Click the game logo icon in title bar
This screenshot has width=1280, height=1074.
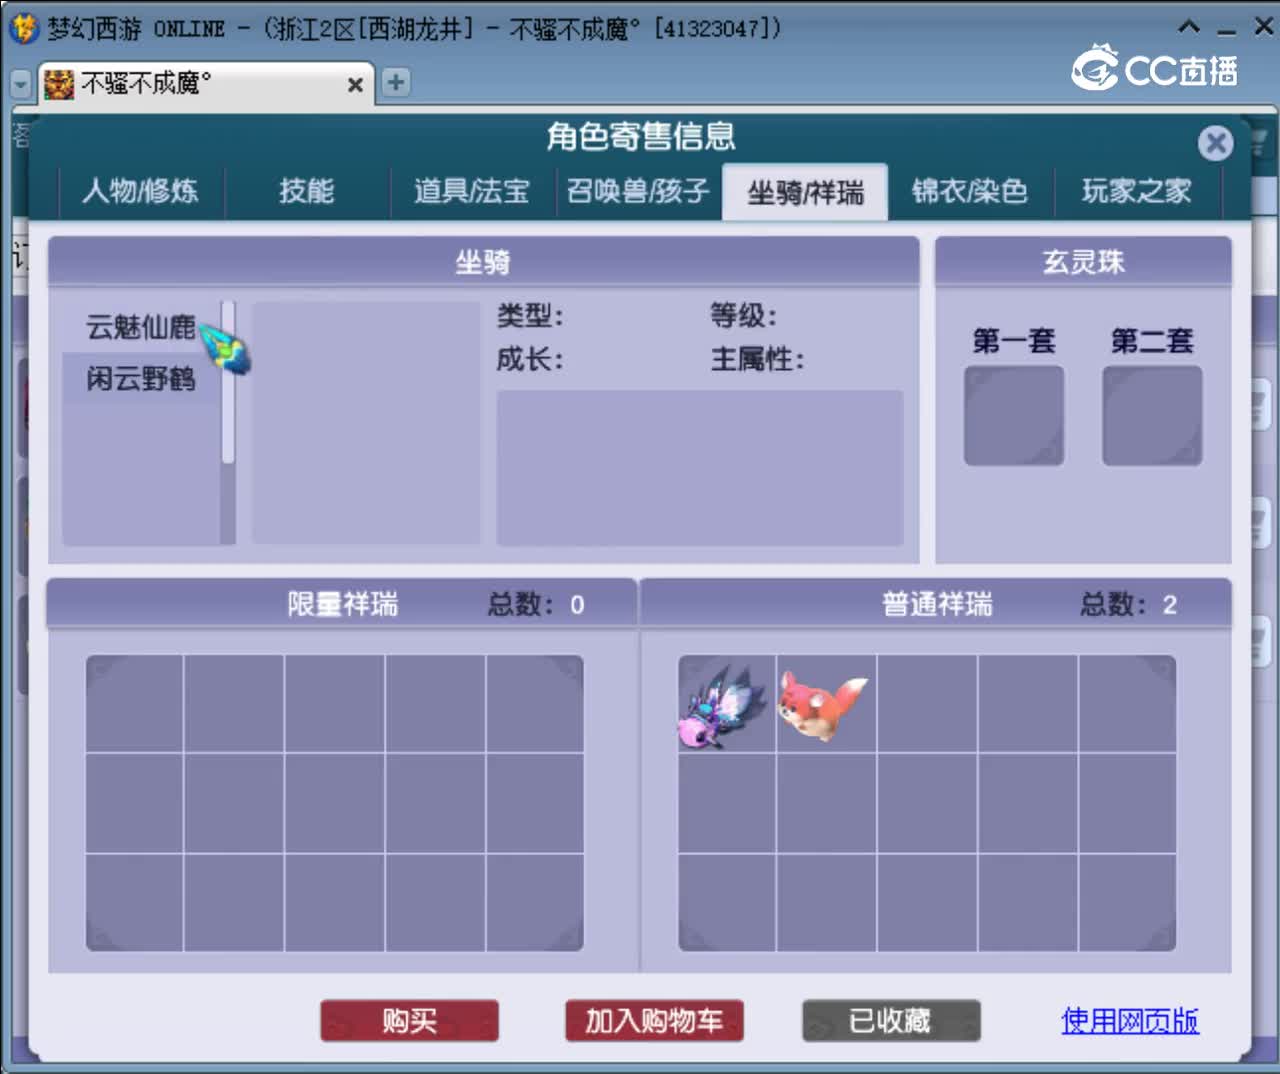22,28
